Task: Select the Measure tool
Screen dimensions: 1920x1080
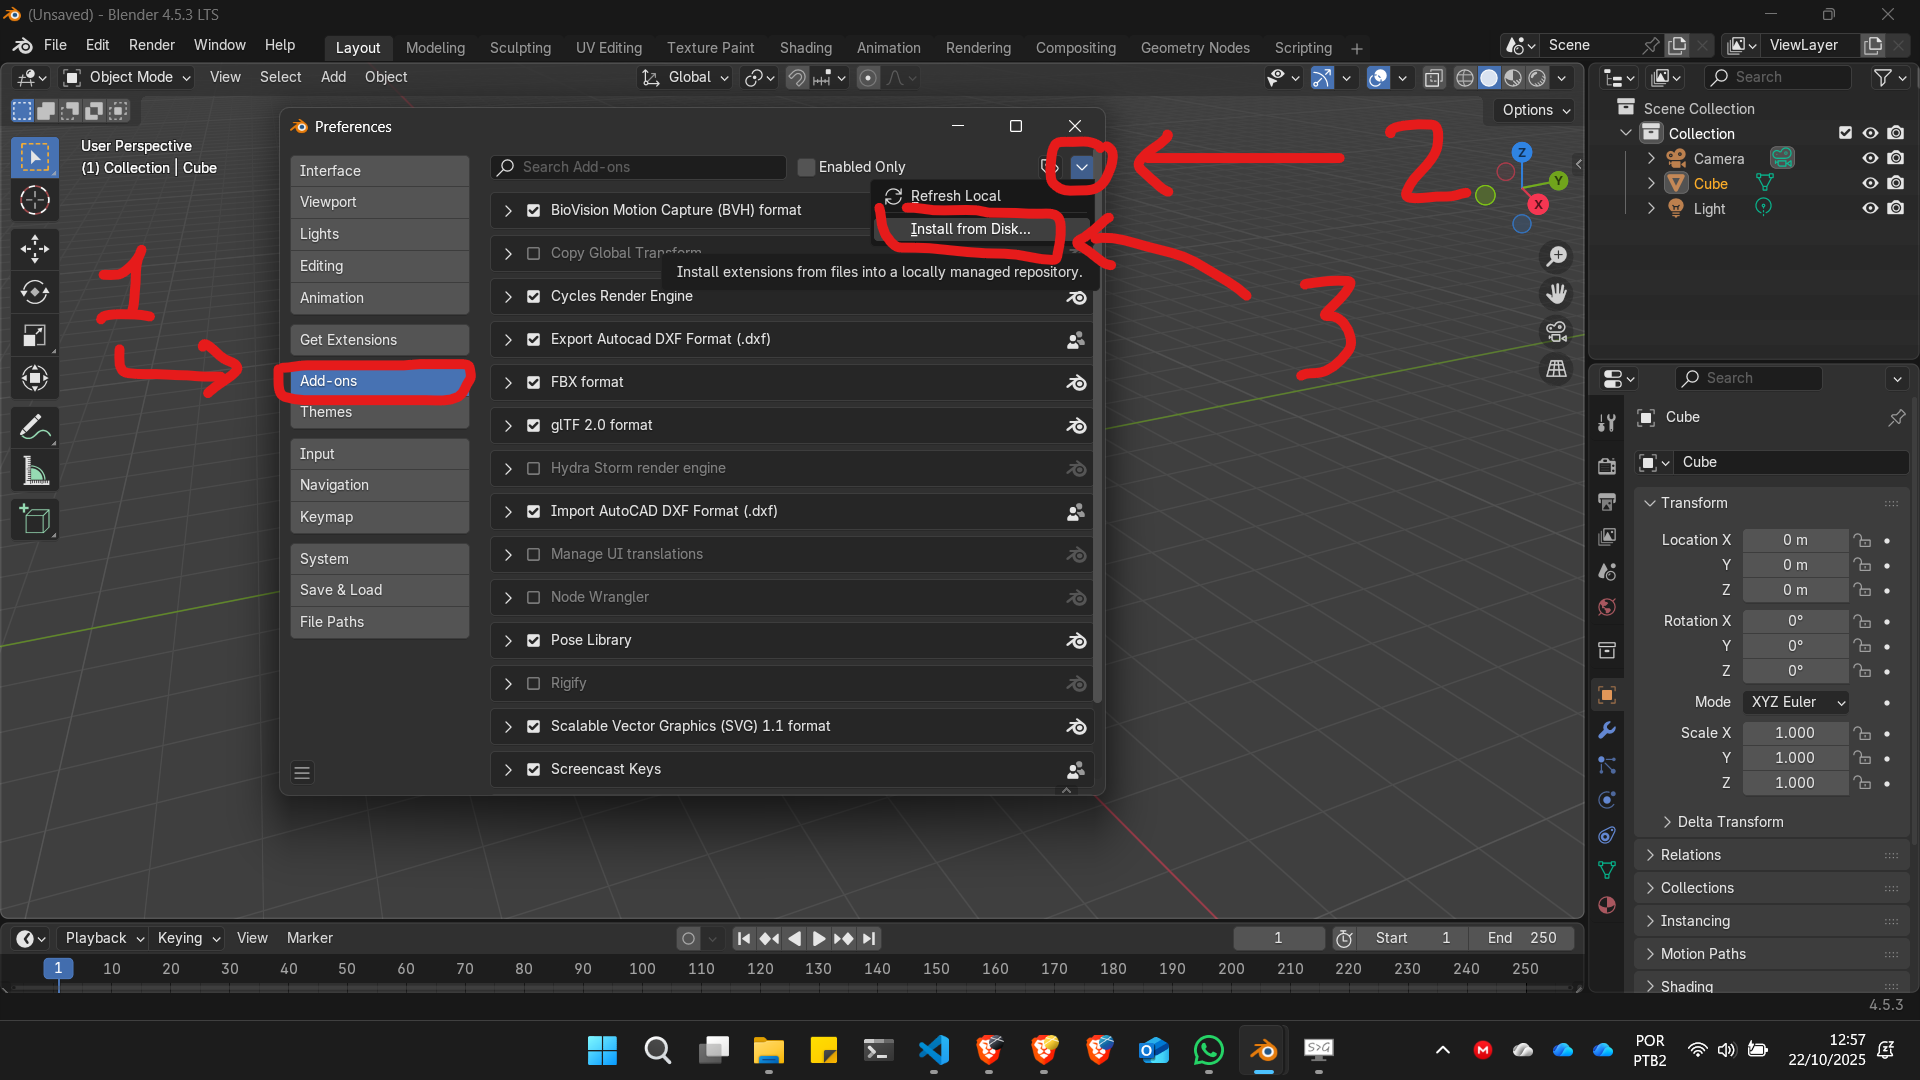Action: (35, 471)
